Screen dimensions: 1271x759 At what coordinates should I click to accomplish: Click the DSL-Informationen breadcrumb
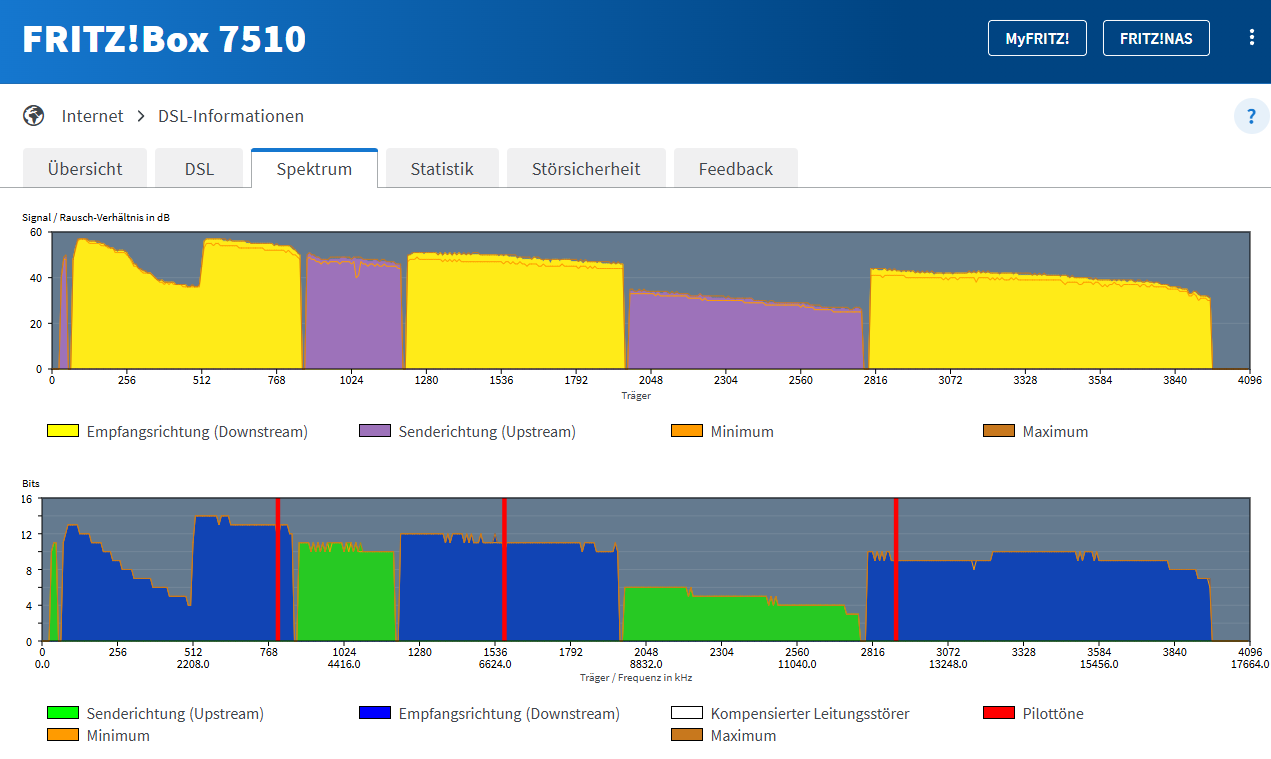(231, 116)
